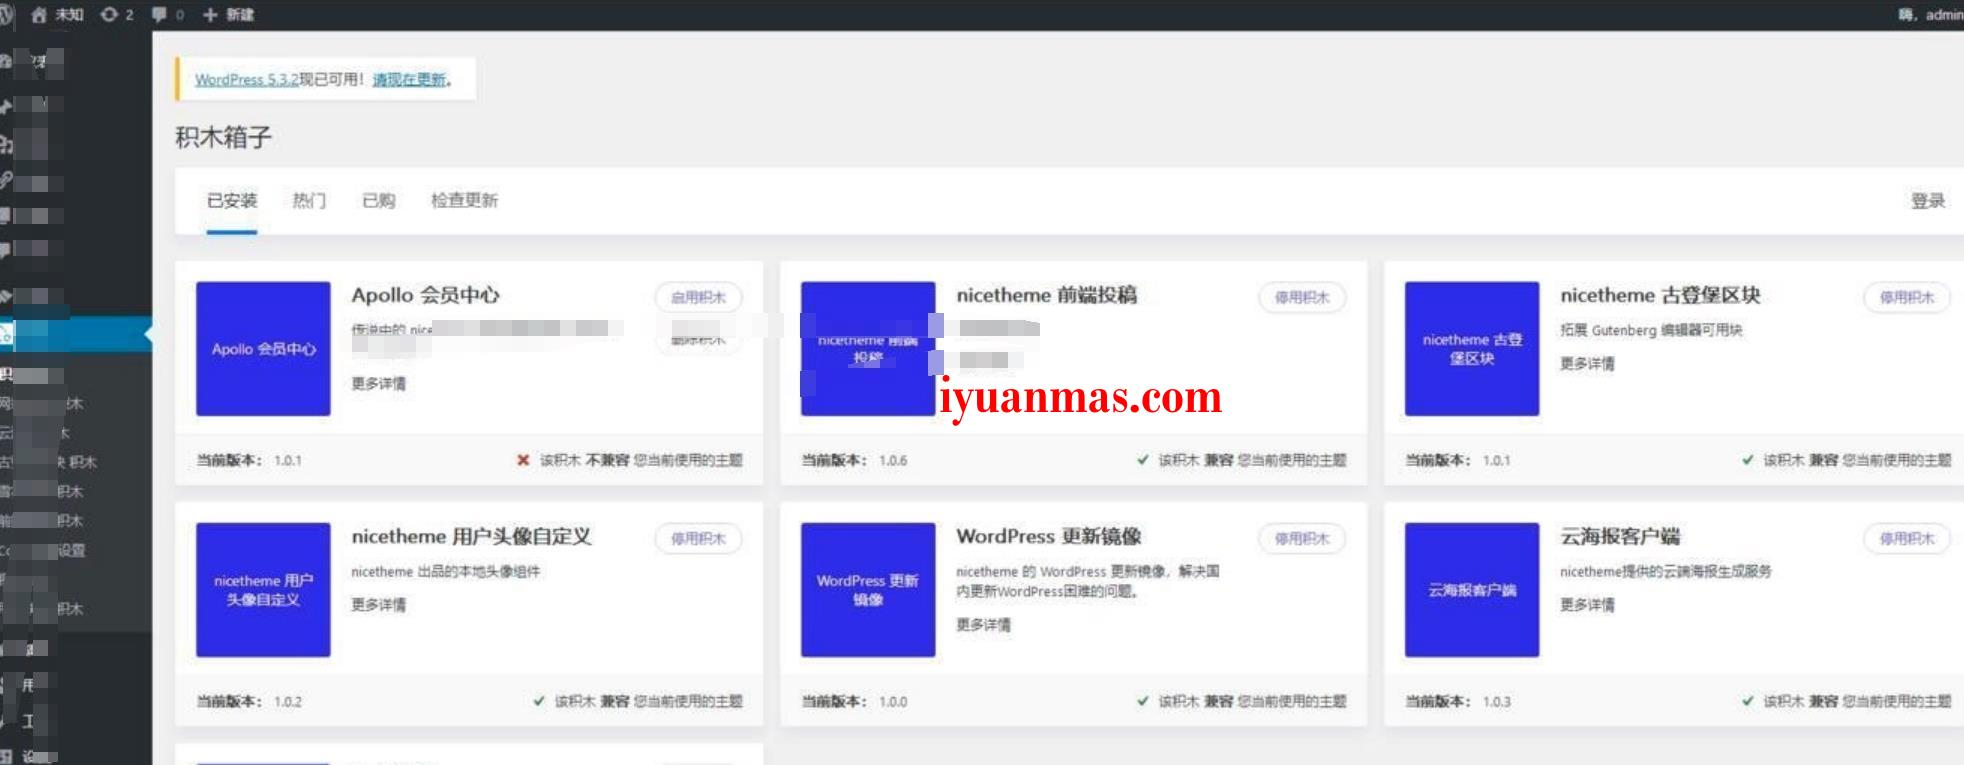1964x765 pixels.
Task: Click version 1.0.2 on 用户头像自定义 card
Action: (x=288, y=701)
